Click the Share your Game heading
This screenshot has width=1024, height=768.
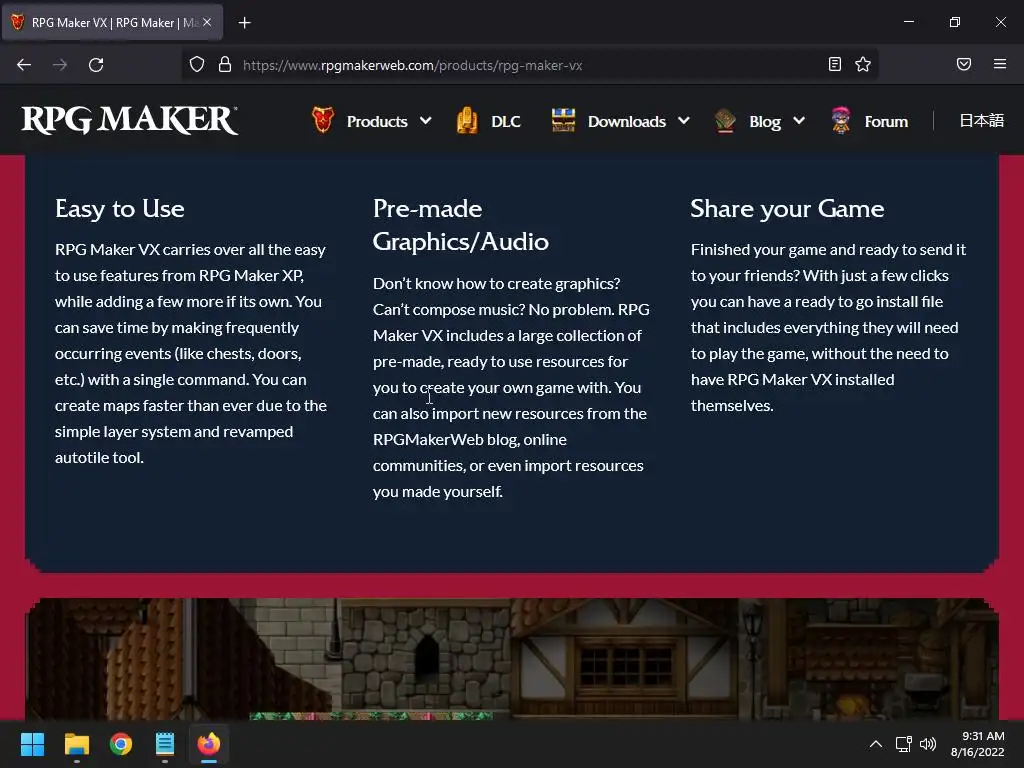(x=787, y=209)
